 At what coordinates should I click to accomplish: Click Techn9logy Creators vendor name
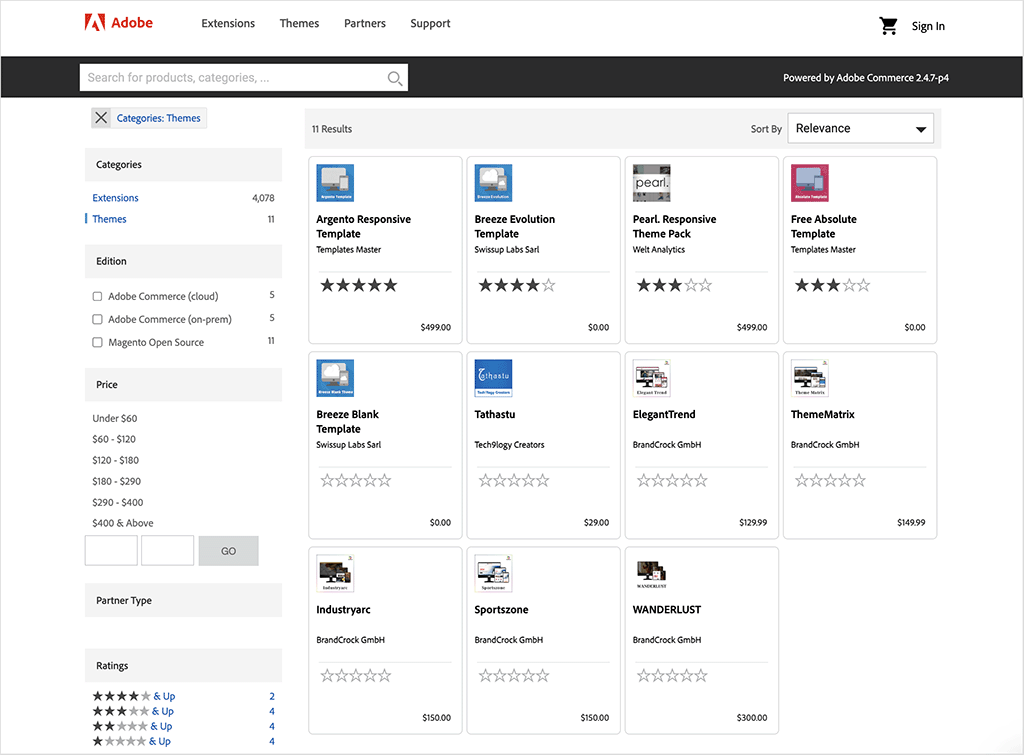509,445
